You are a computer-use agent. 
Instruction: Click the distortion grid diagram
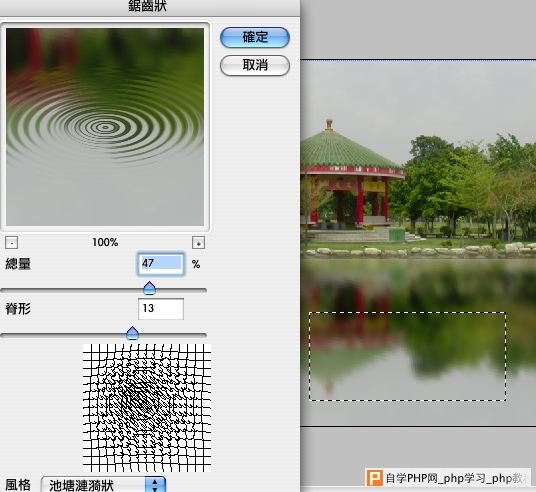pos(147,408)
